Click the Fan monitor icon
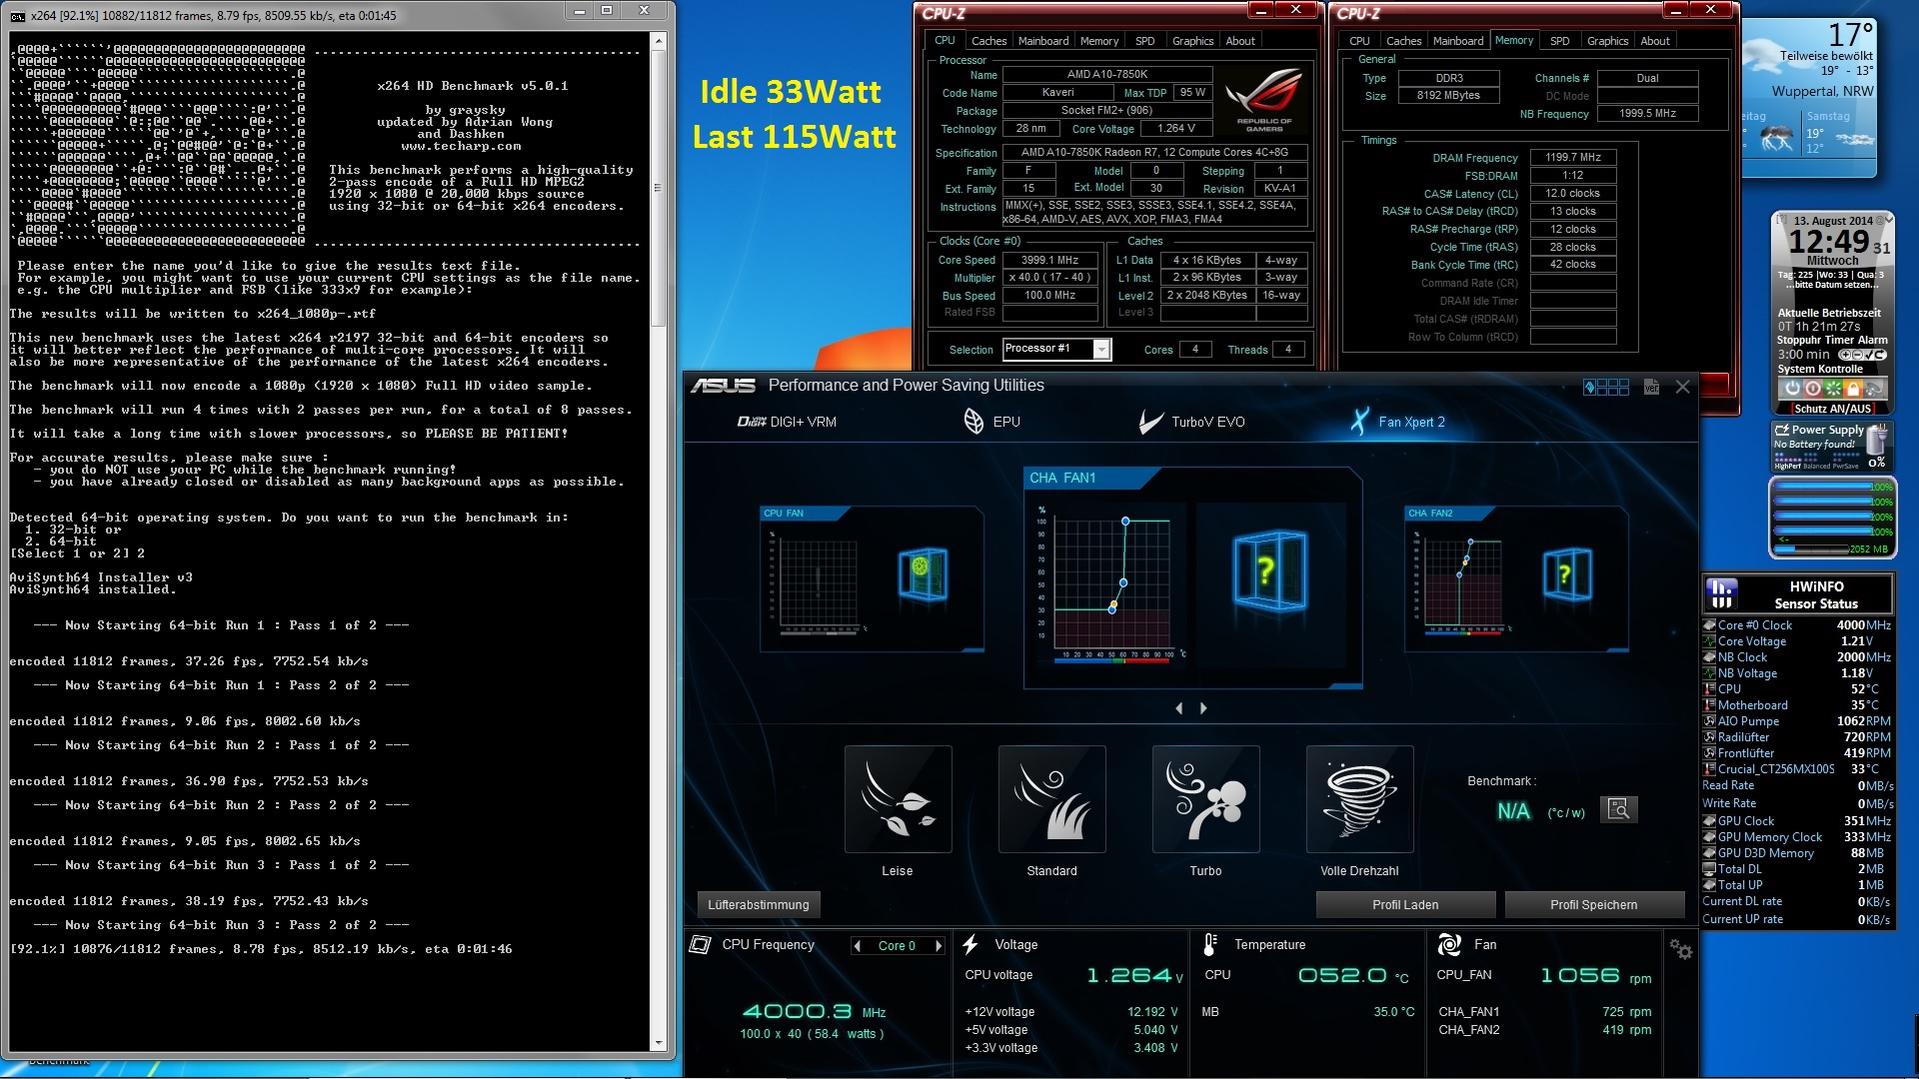1919x1079 pixels. [1448, 944]
